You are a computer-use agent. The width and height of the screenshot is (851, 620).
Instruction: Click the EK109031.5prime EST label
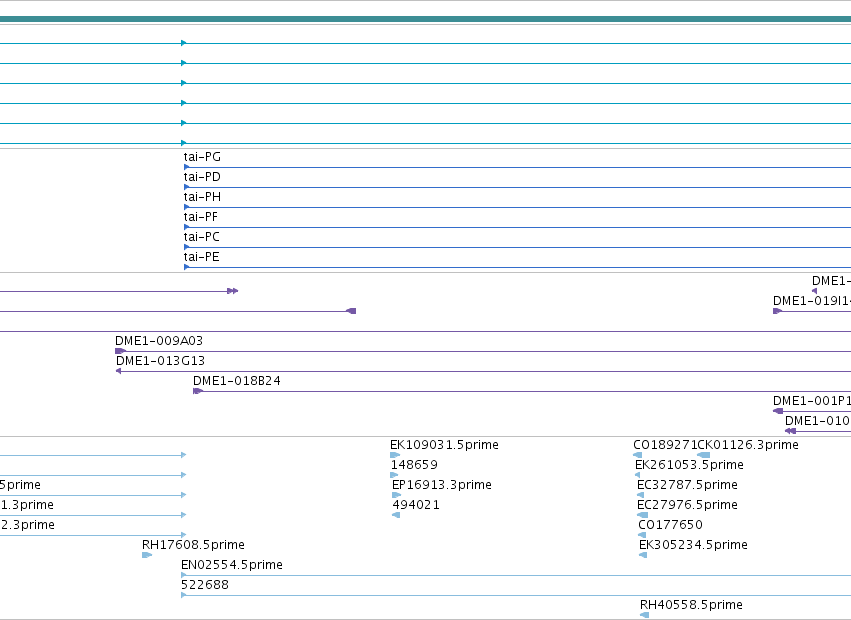point(444,445)
